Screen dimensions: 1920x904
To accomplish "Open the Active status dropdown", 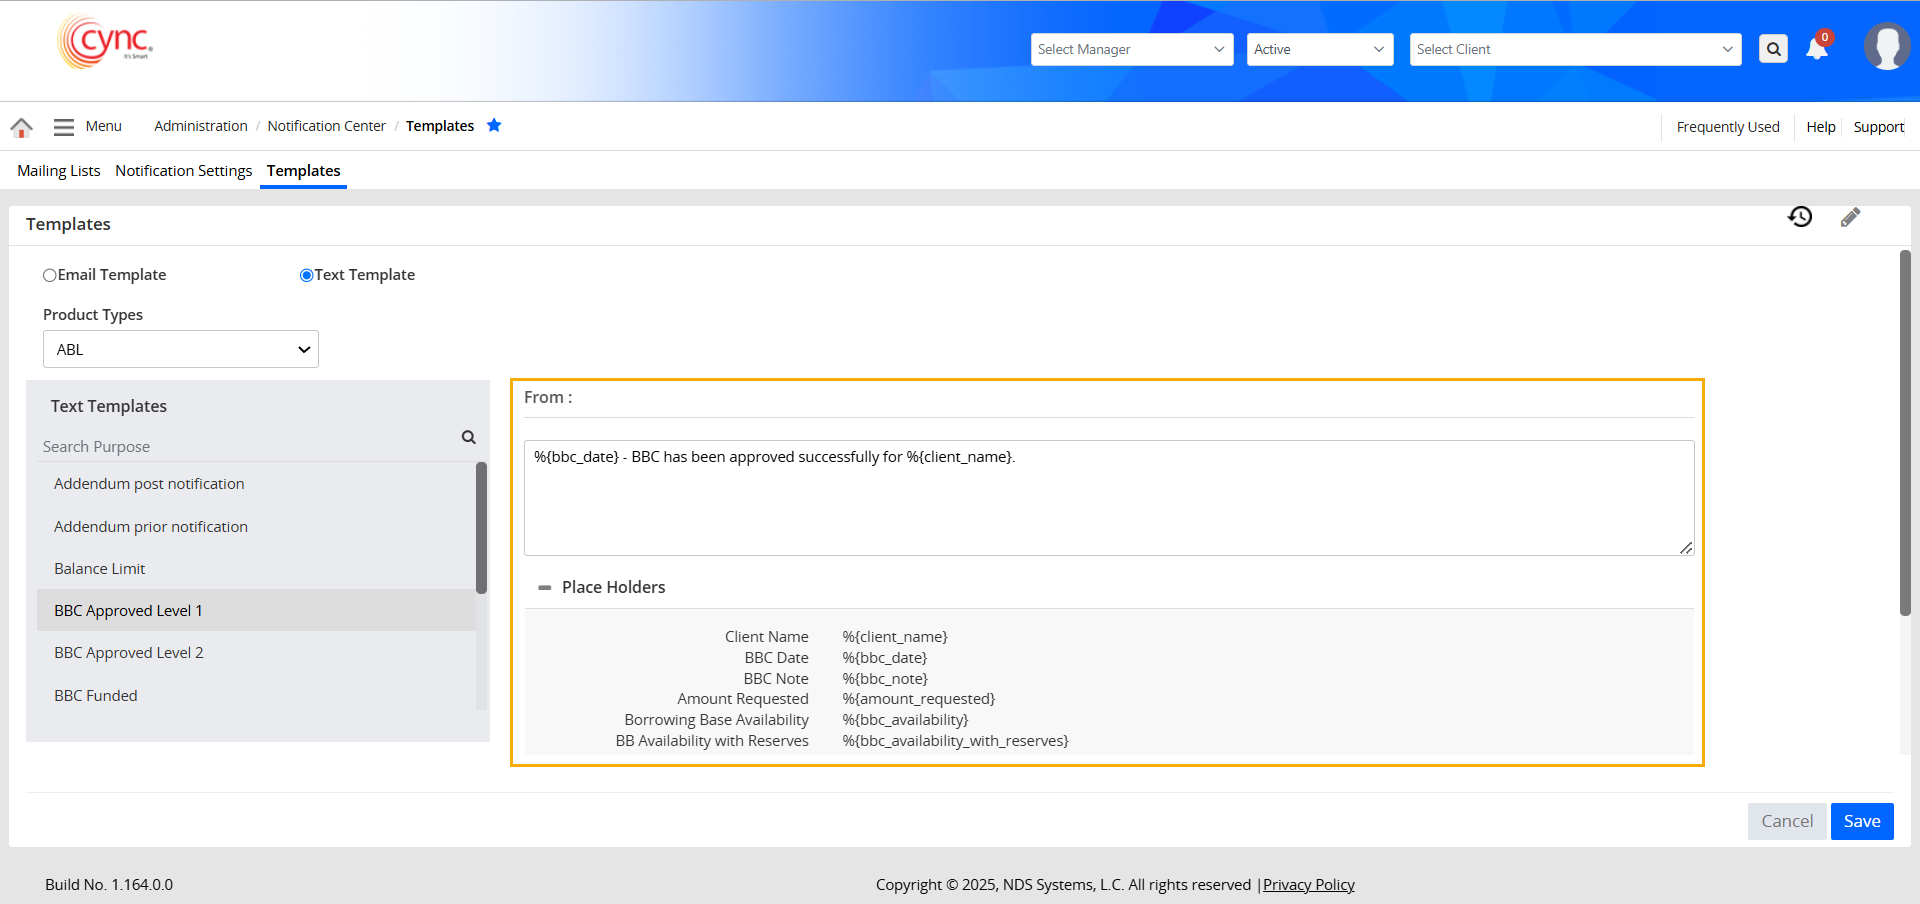I will [x=1319, y=49].
